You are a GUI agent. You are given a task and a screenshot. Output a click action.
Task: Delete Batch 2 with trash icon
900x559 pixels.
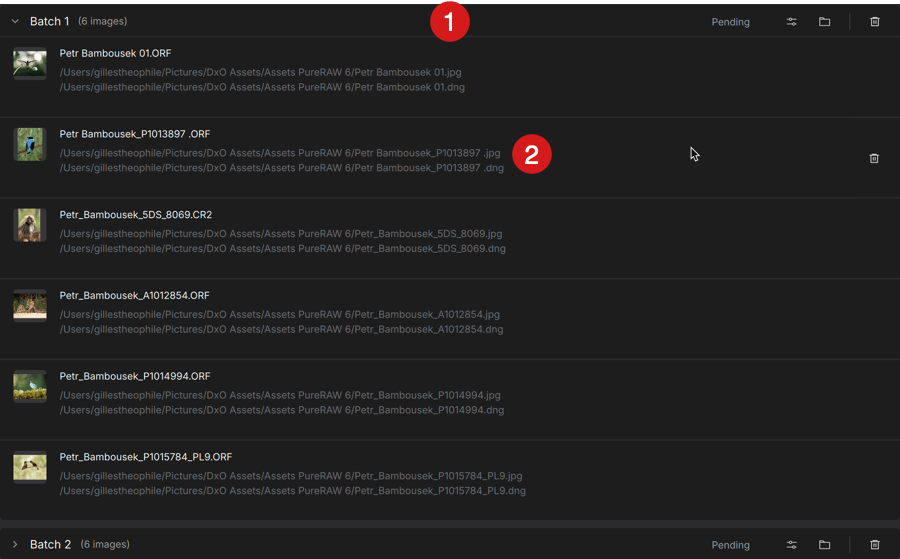click(875, 545)
